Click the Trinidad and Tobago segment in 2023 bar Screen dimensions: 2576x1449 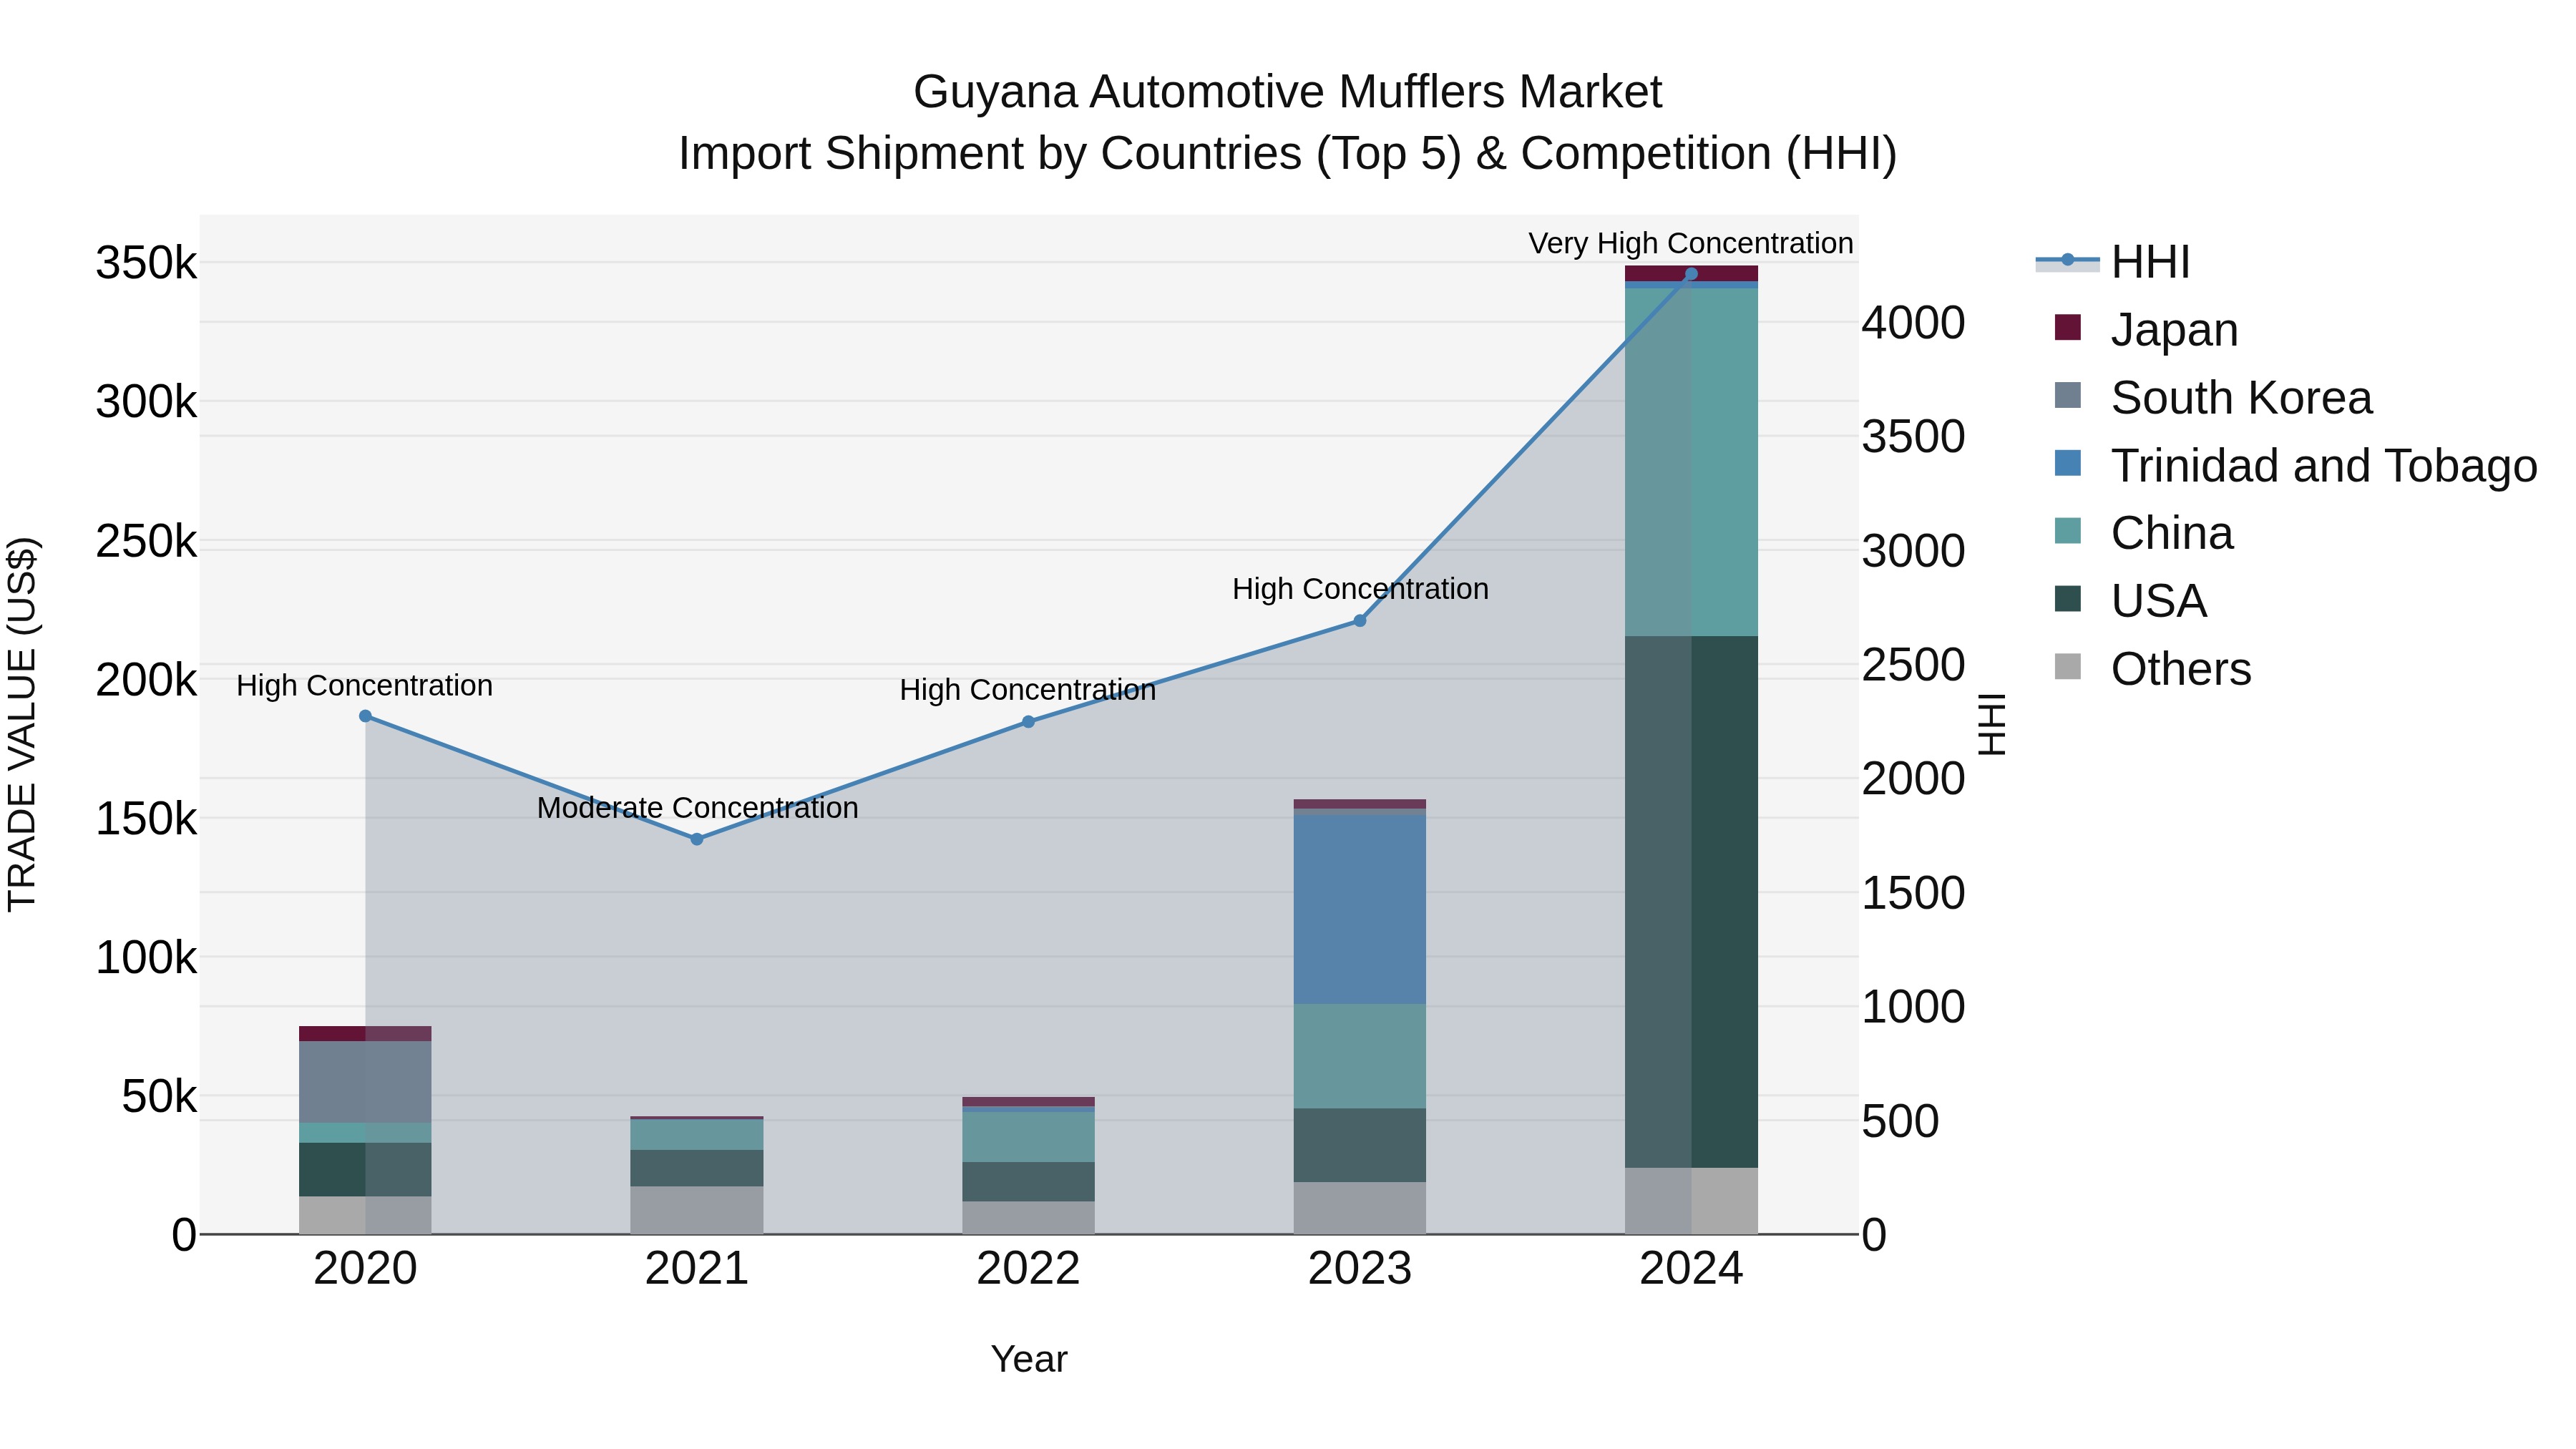tap(1360, 910)
